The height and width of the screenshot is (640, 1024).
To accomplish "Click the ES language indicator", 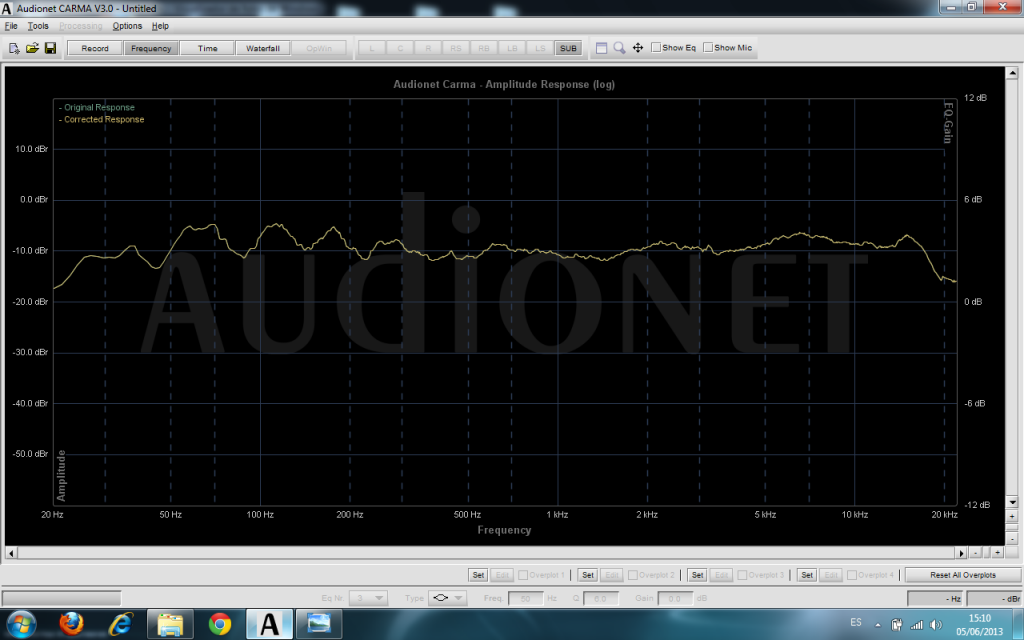I will [856, 622].
